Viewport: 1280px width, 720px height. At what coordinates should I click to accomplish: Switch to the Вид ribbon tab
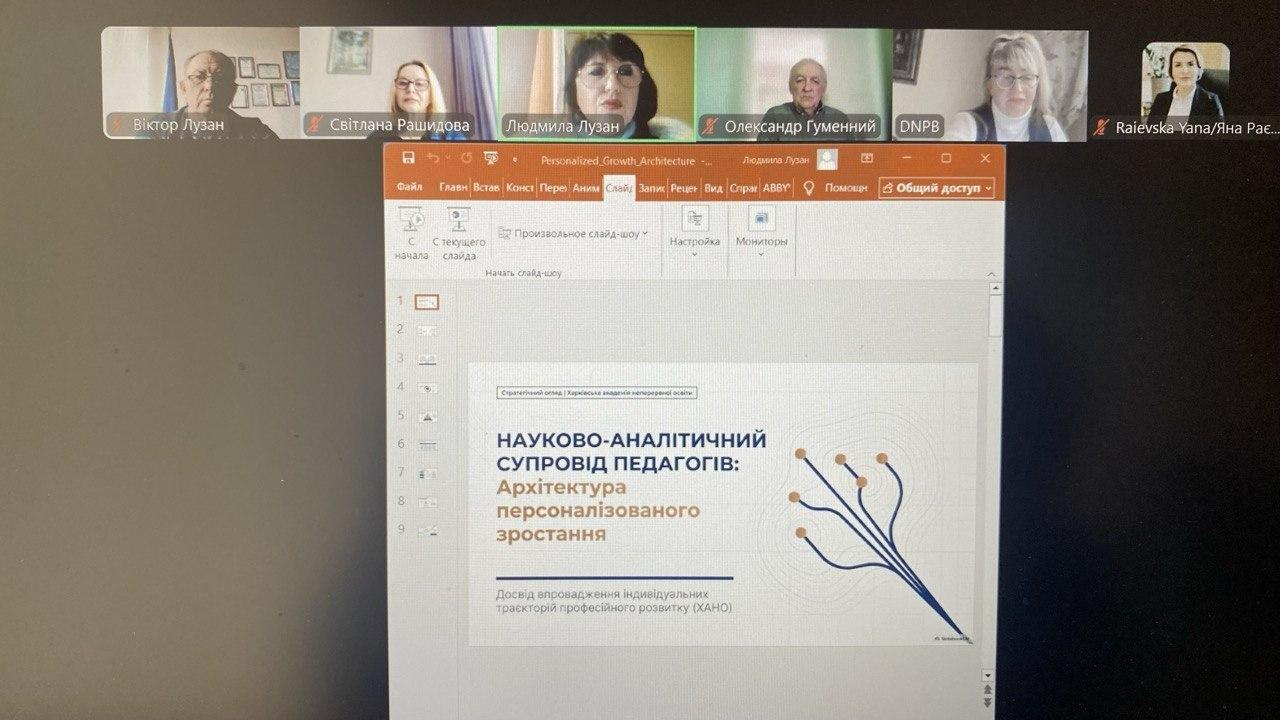(713, 188)
